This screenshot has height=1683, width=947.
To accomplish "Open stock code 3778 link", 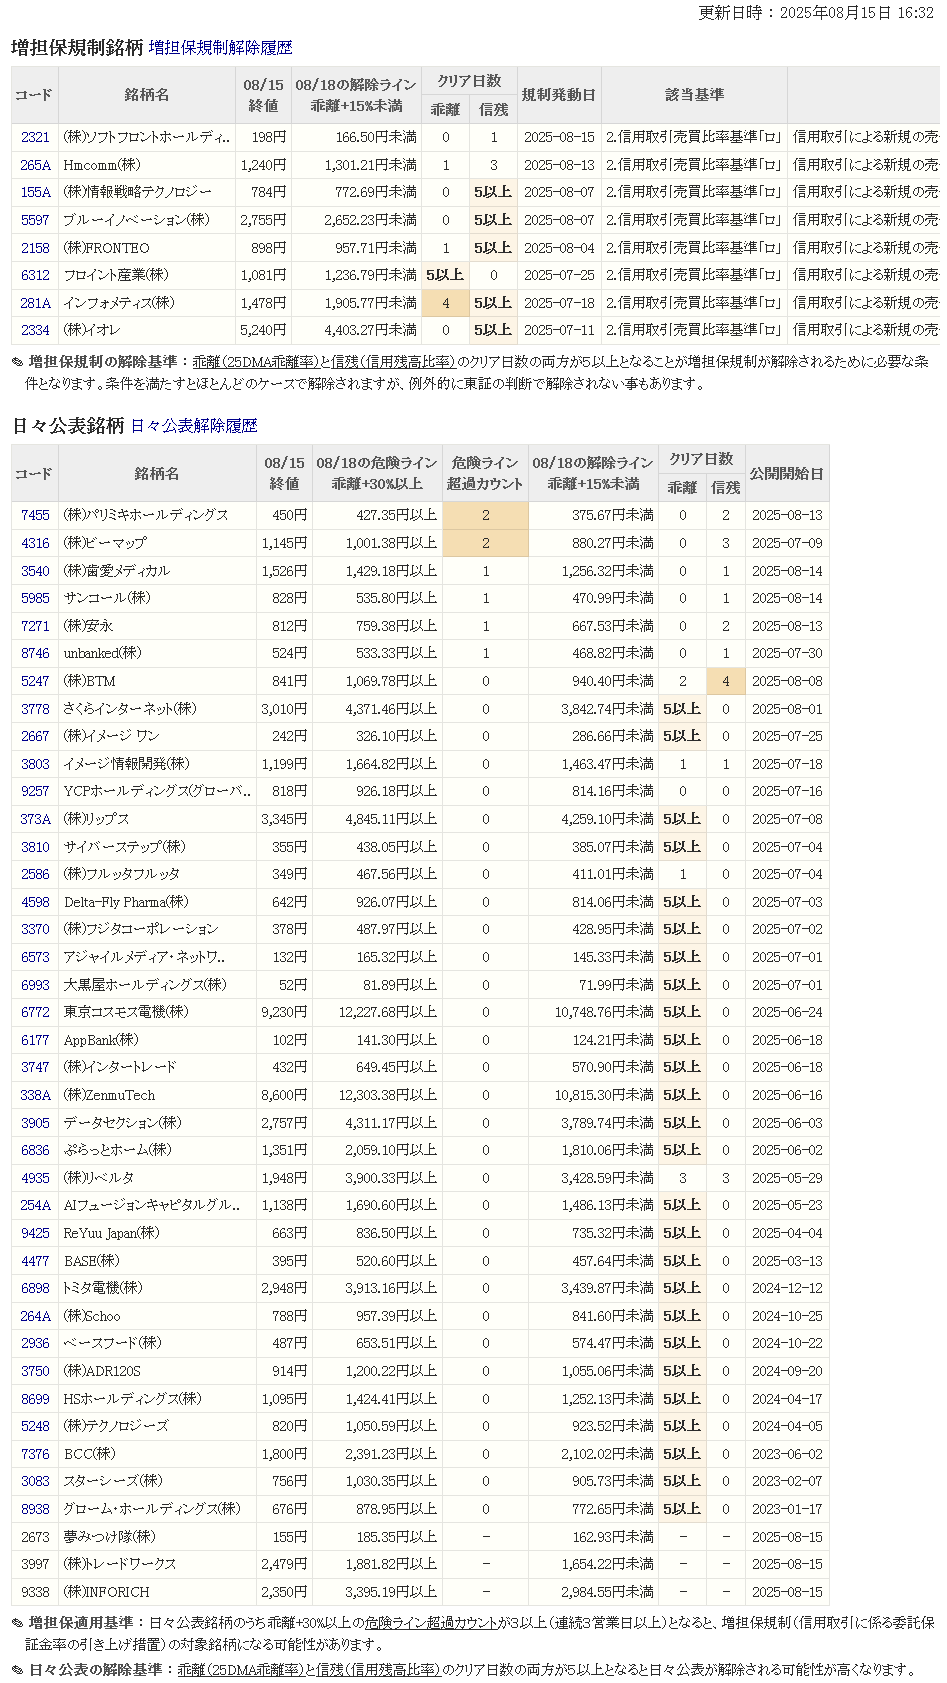I will click(35, 709).
